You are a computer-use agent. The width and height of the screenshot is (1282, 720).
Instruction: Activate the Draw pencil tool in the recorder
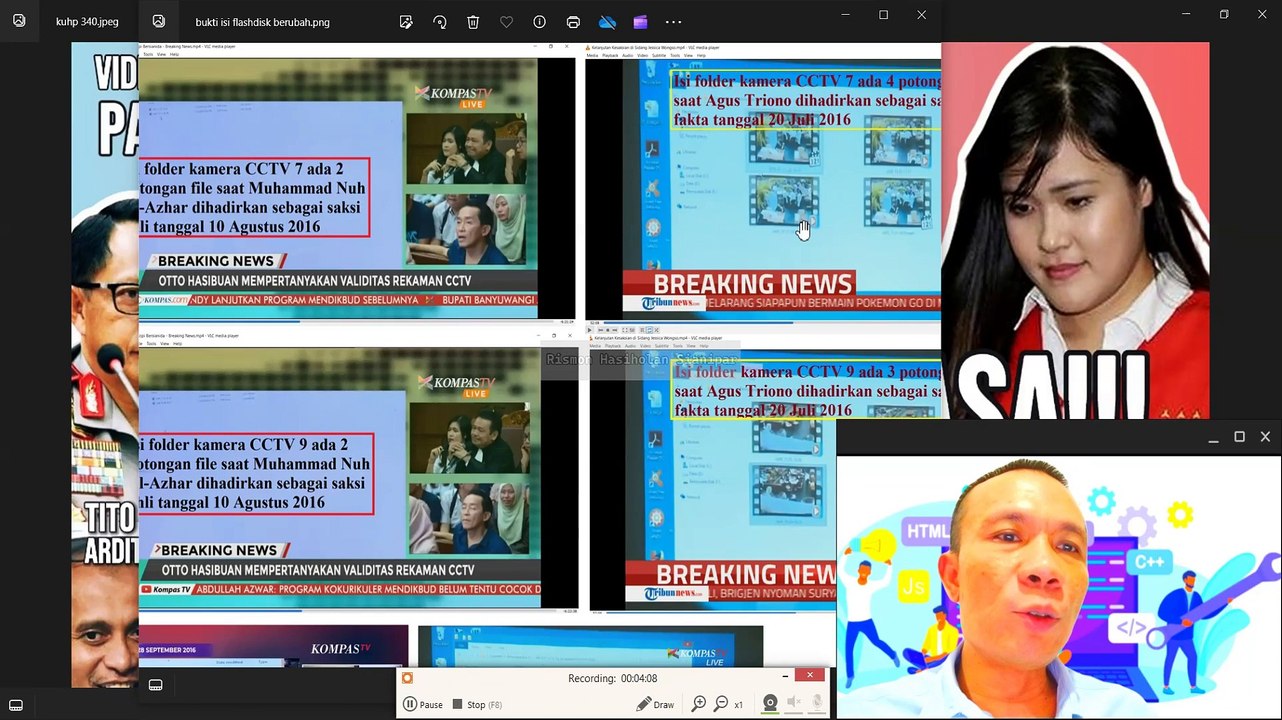(656, 704)
